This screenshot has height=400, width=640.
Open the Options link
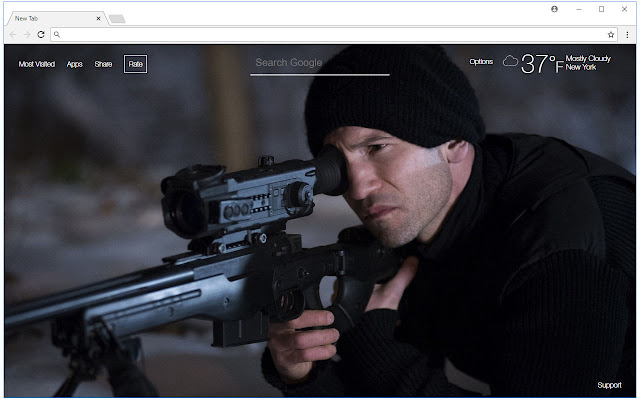coord(481,62)
